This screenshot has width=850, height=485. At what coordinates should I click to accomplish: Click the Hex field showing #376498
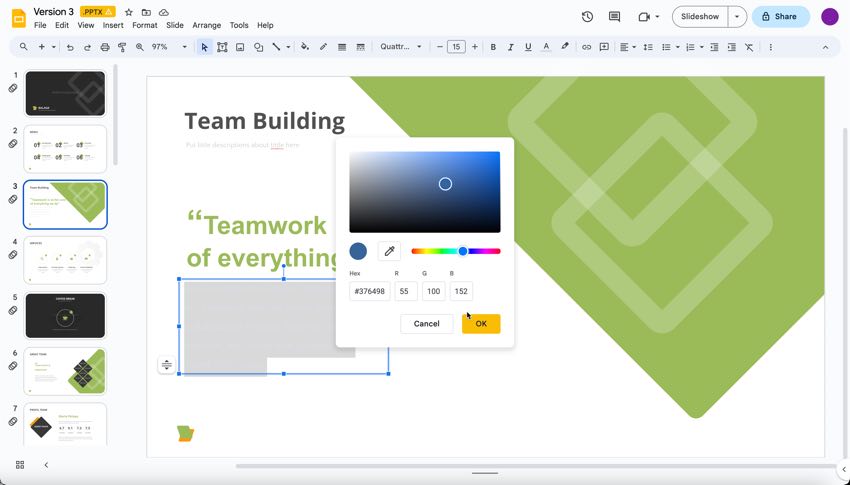coord(370,291)
